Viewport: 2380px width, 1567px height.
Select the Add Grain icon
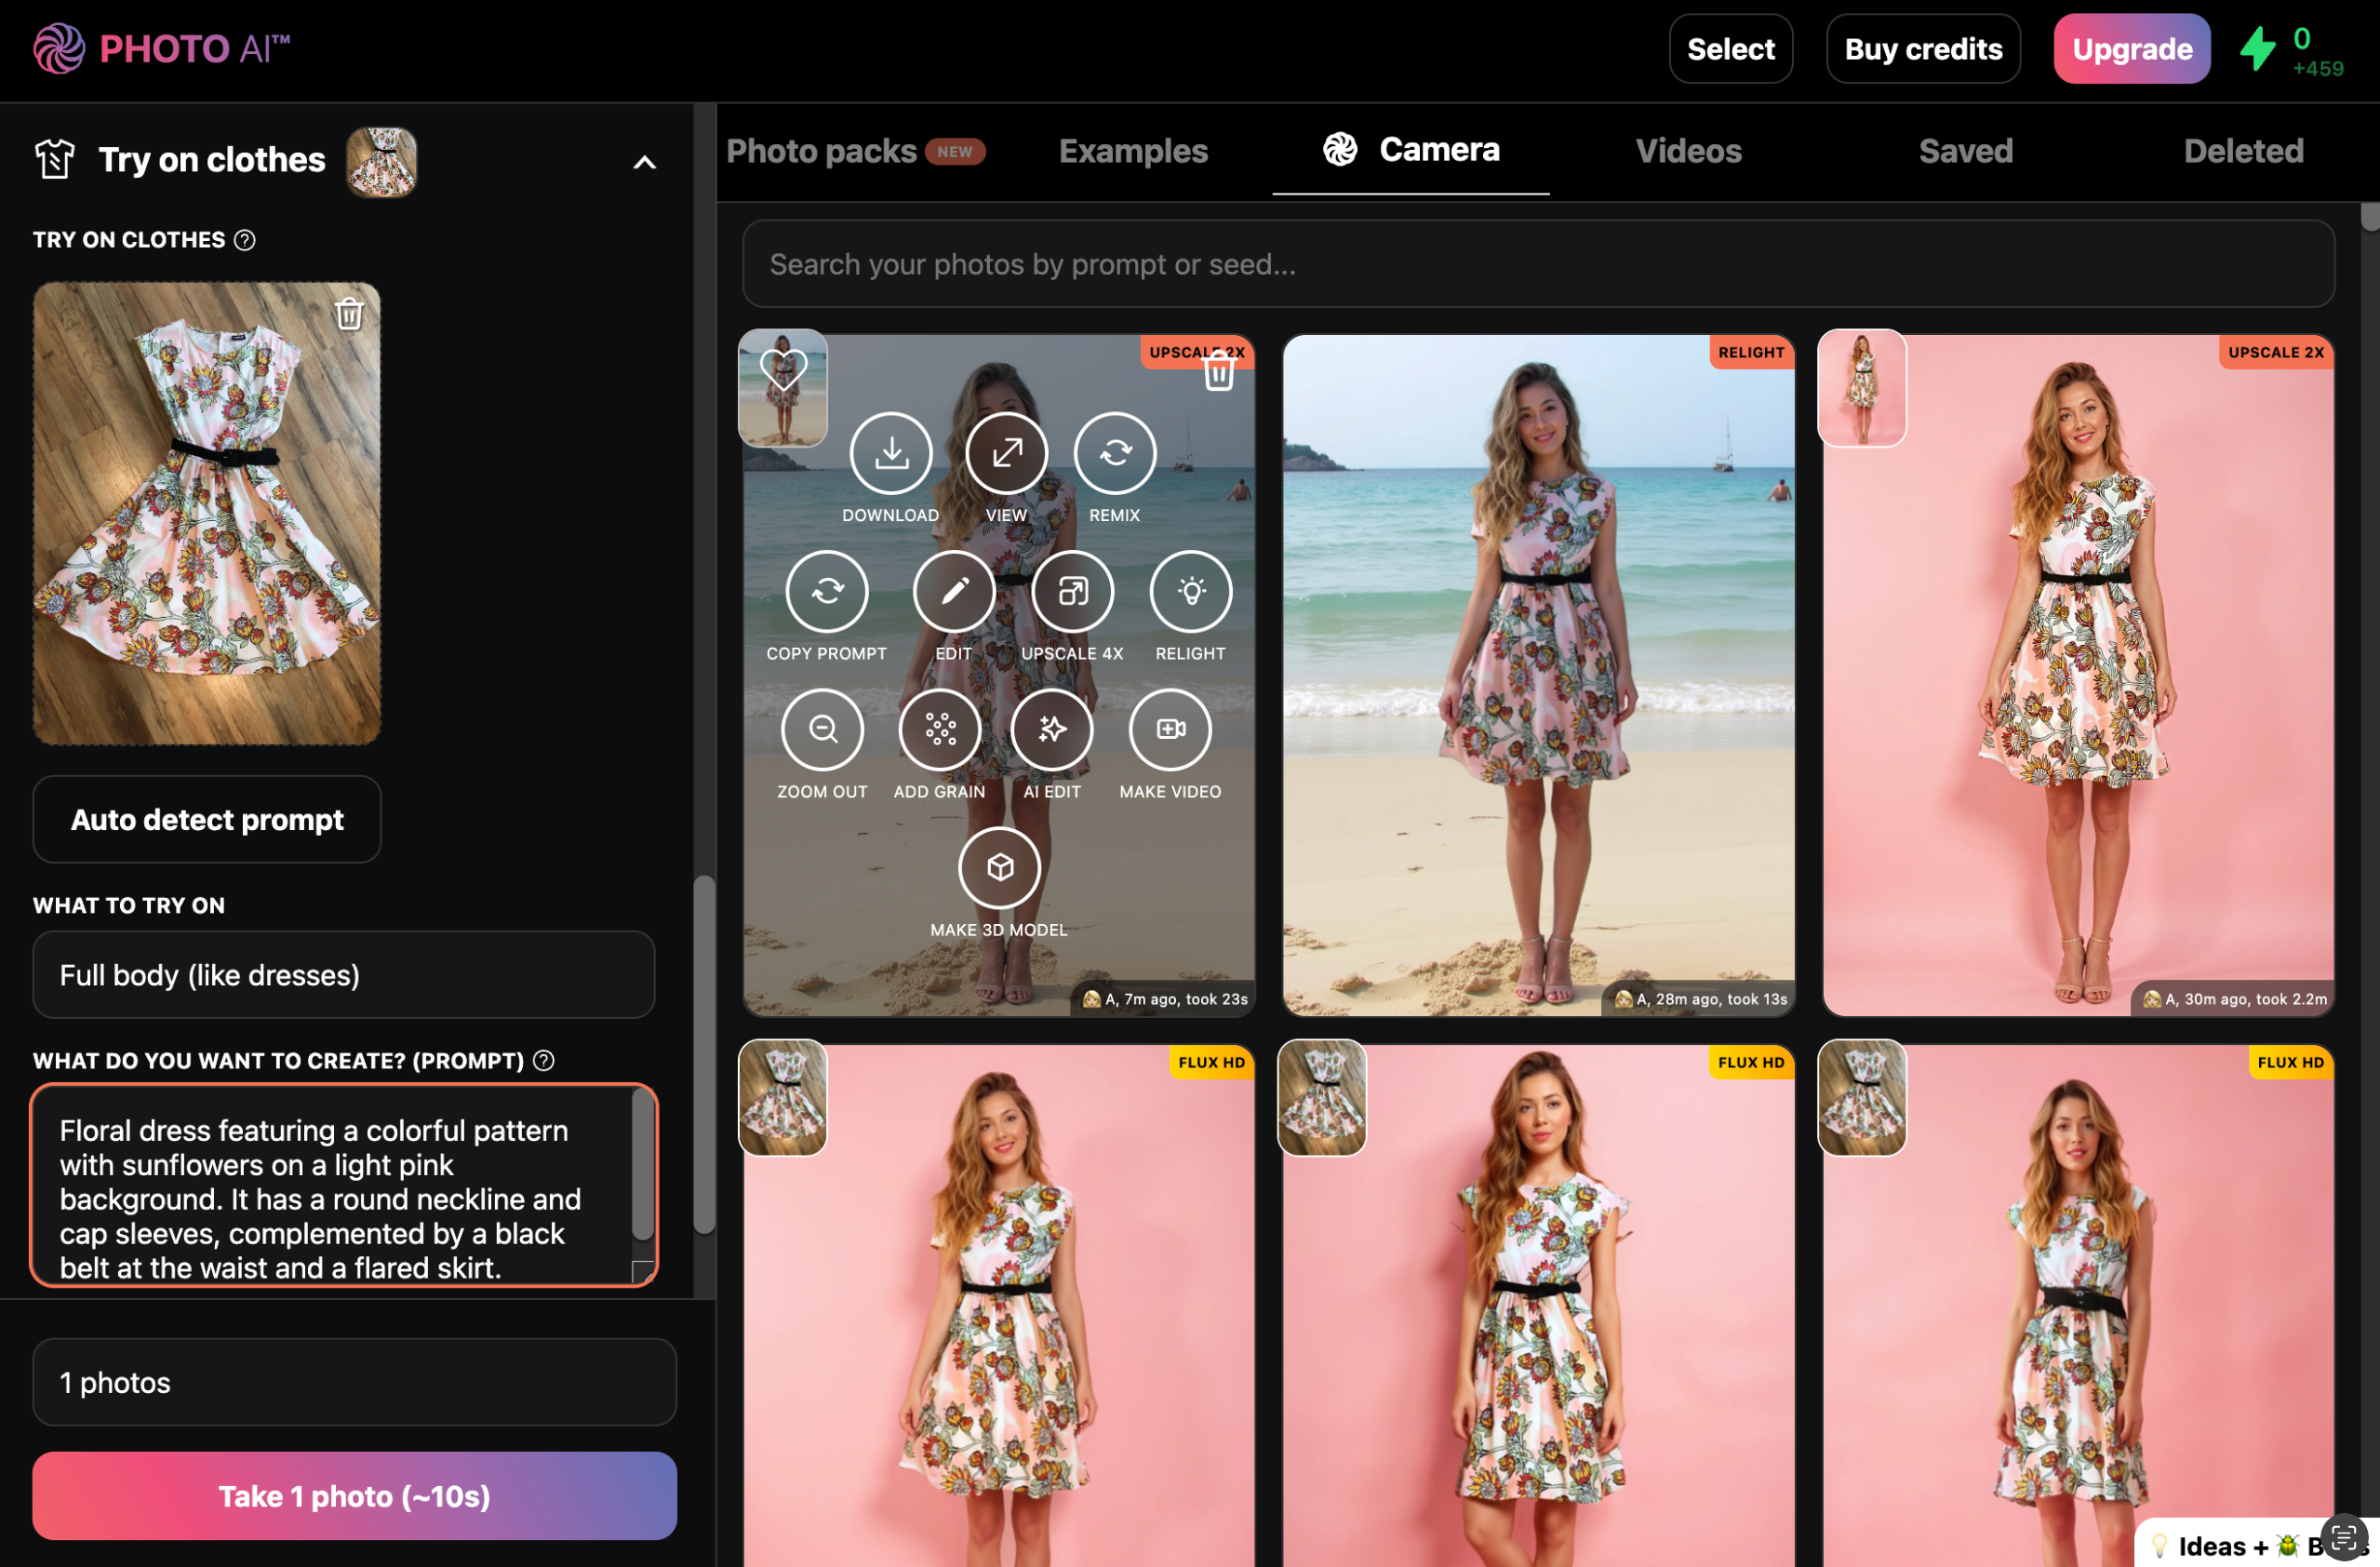click(939, 730)
